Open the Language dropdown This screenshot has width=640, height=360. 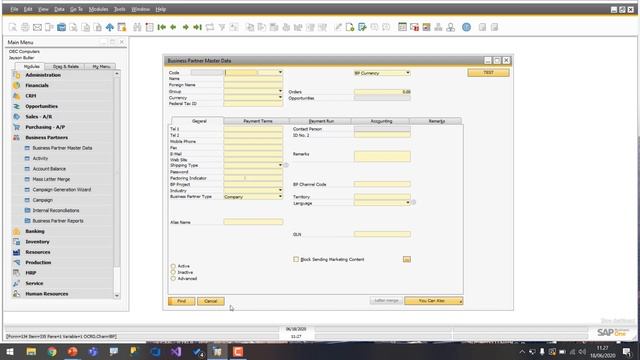[407, 203]
